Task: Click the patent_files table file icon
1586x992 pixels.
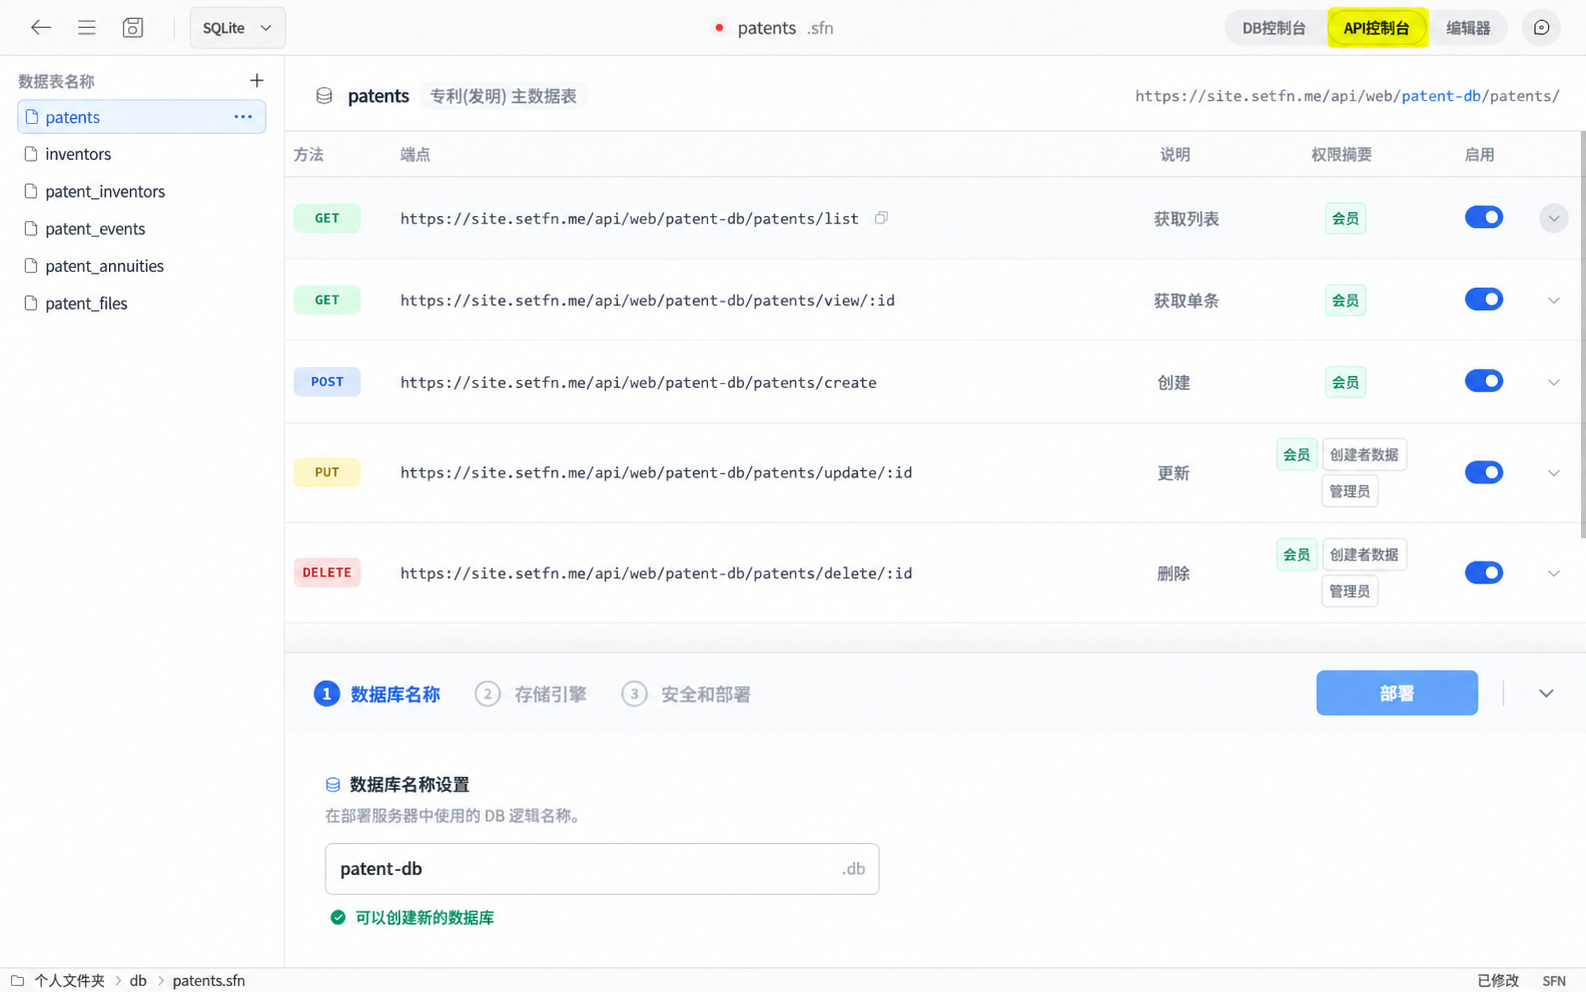Action: pos(31,303)
